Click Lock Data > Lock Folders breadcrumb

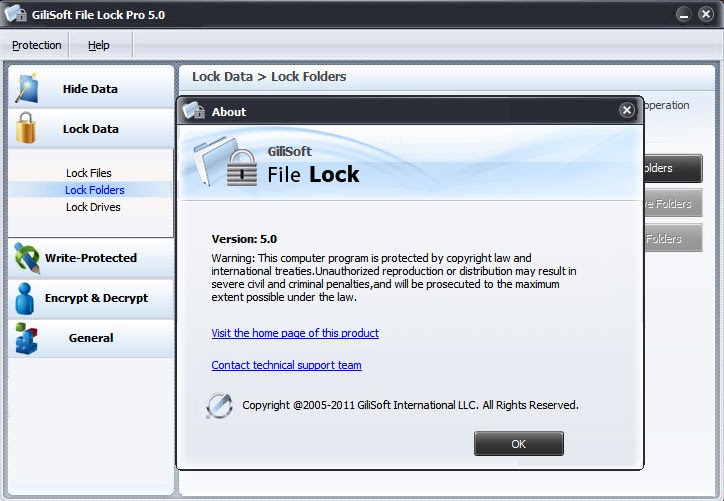click(x=269, y=77)
